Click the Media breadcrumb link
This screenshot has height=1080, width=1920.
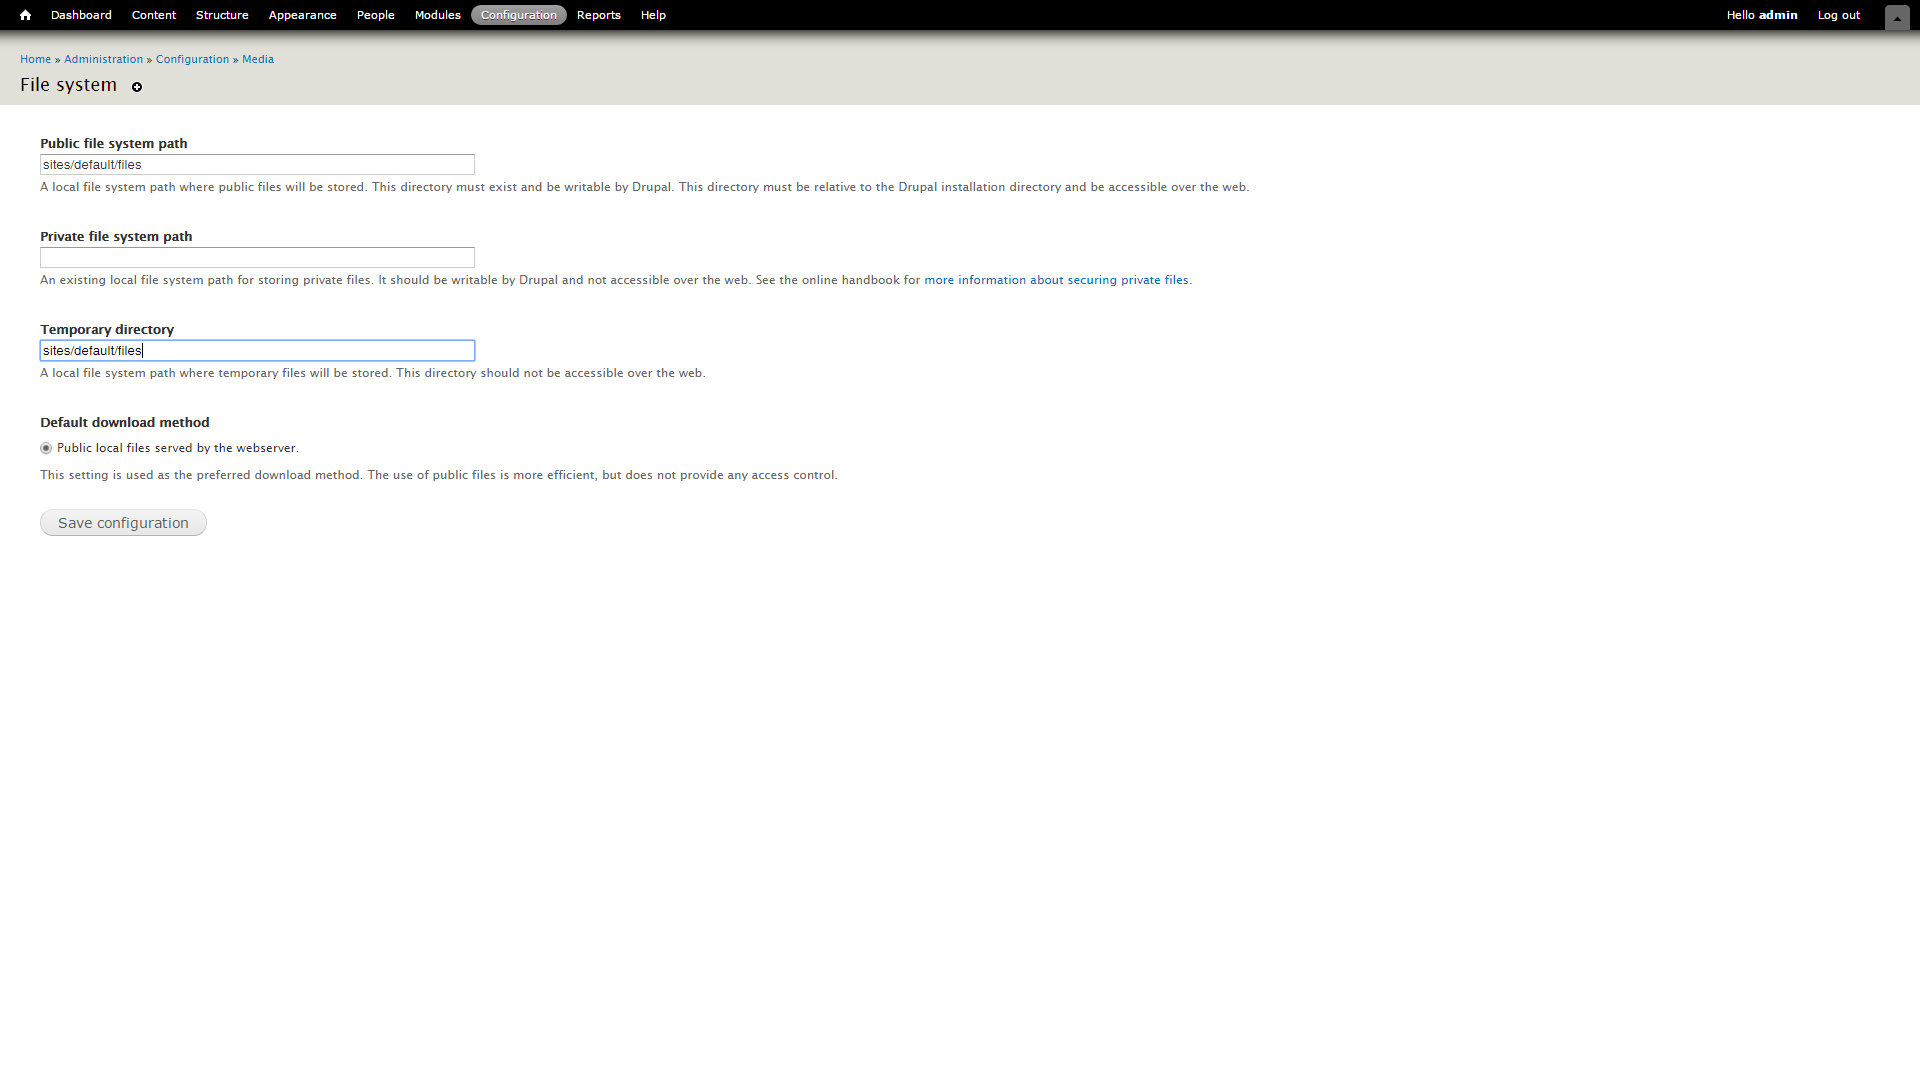257,58
